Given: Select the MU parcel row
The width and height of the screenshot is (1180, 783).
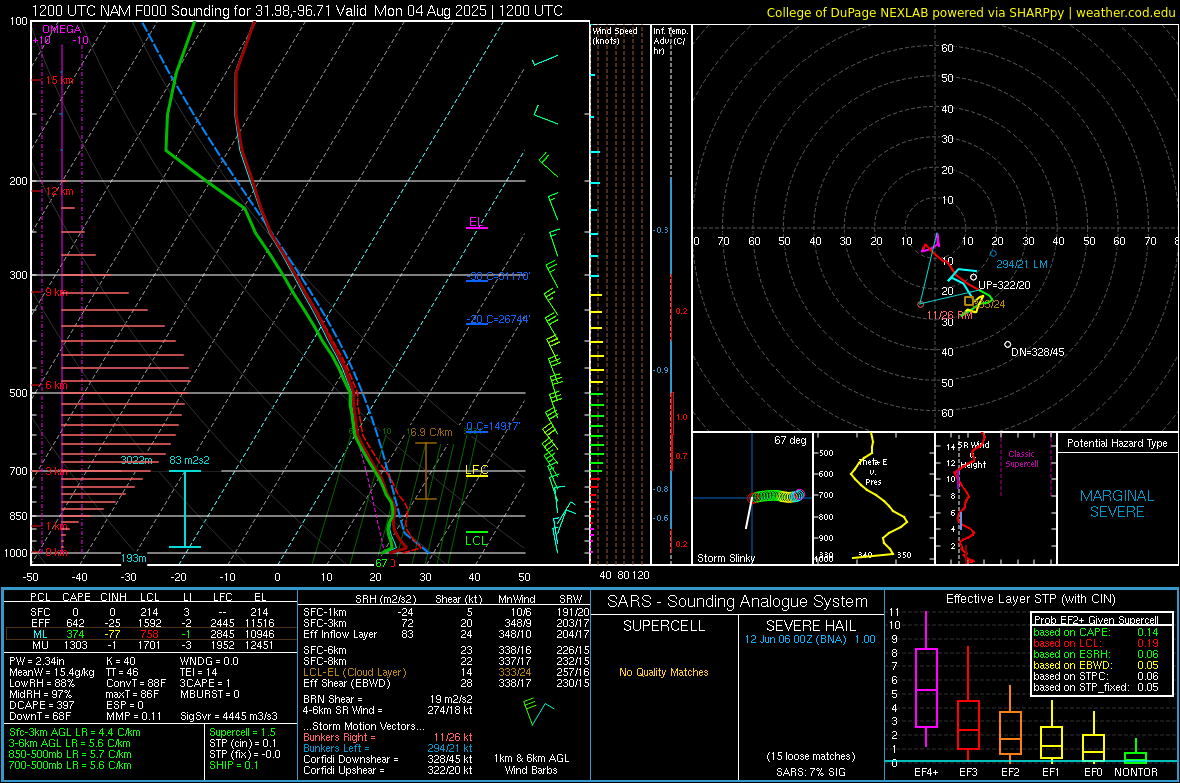Looking at the screenshot, I should pos(151,644).
